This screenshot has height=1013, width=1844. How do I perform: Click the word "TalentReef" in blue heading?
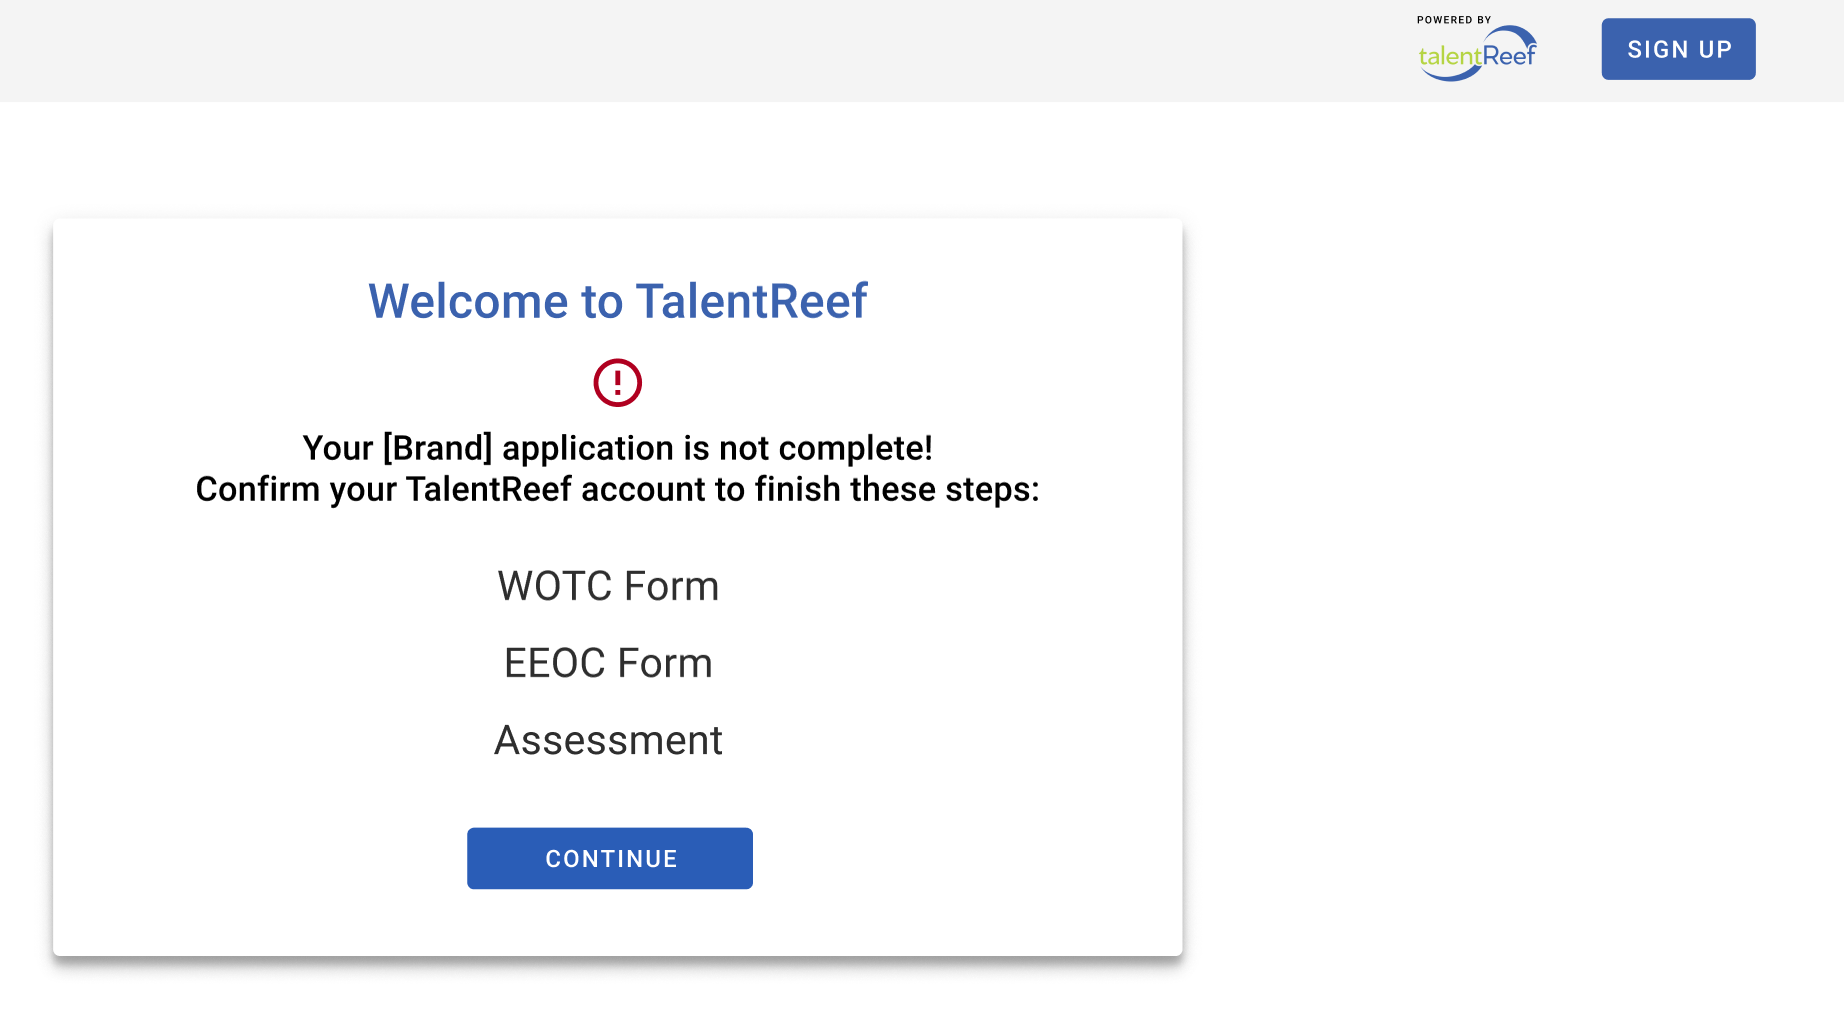click(x=751, y=301)
